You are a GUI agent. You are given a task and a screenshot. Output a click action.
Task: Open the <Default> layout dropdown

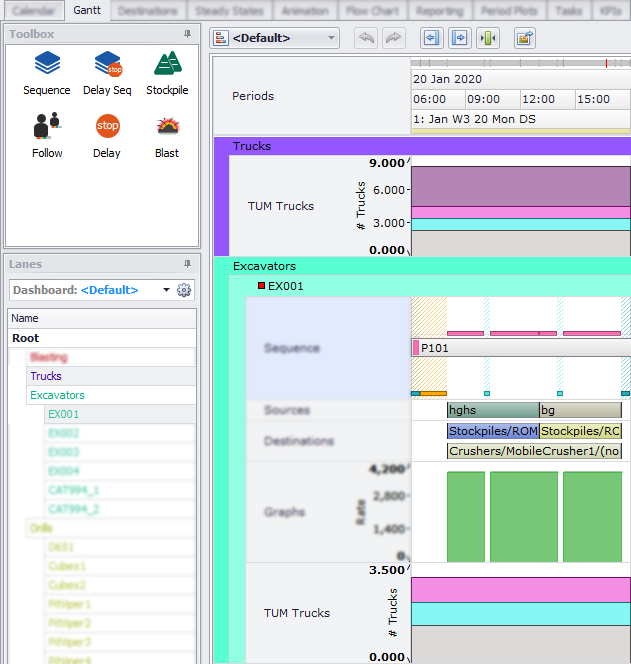click(x=276, y=38)
